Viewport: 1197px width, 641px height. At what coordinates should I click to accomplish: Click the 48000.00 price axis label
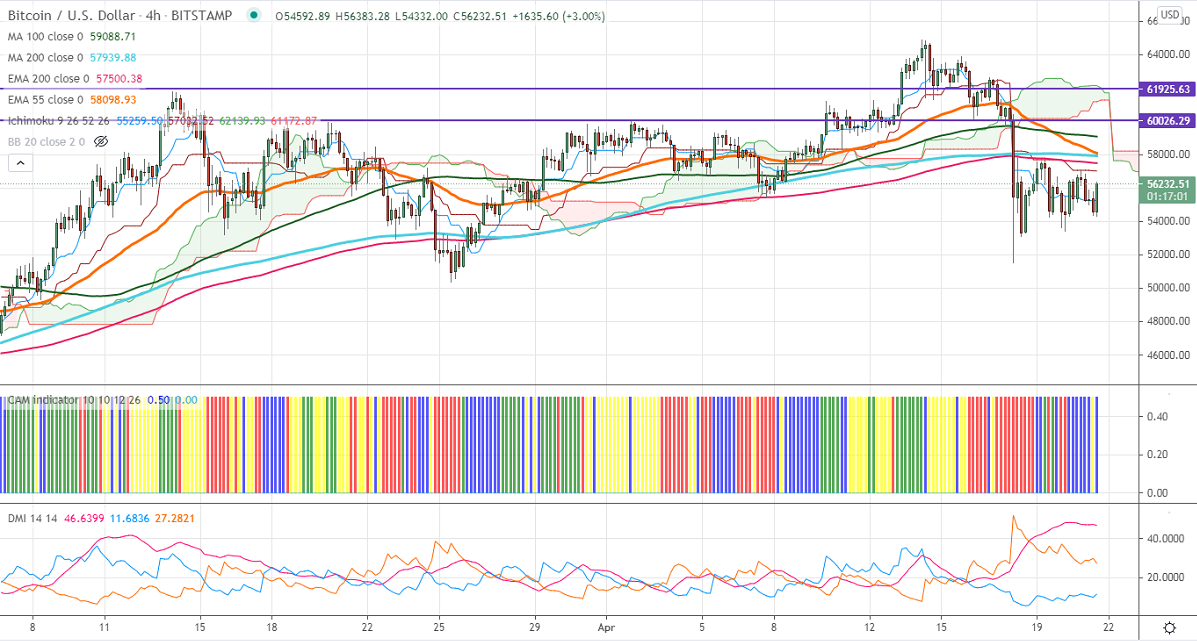click(x=1168, y=321)
